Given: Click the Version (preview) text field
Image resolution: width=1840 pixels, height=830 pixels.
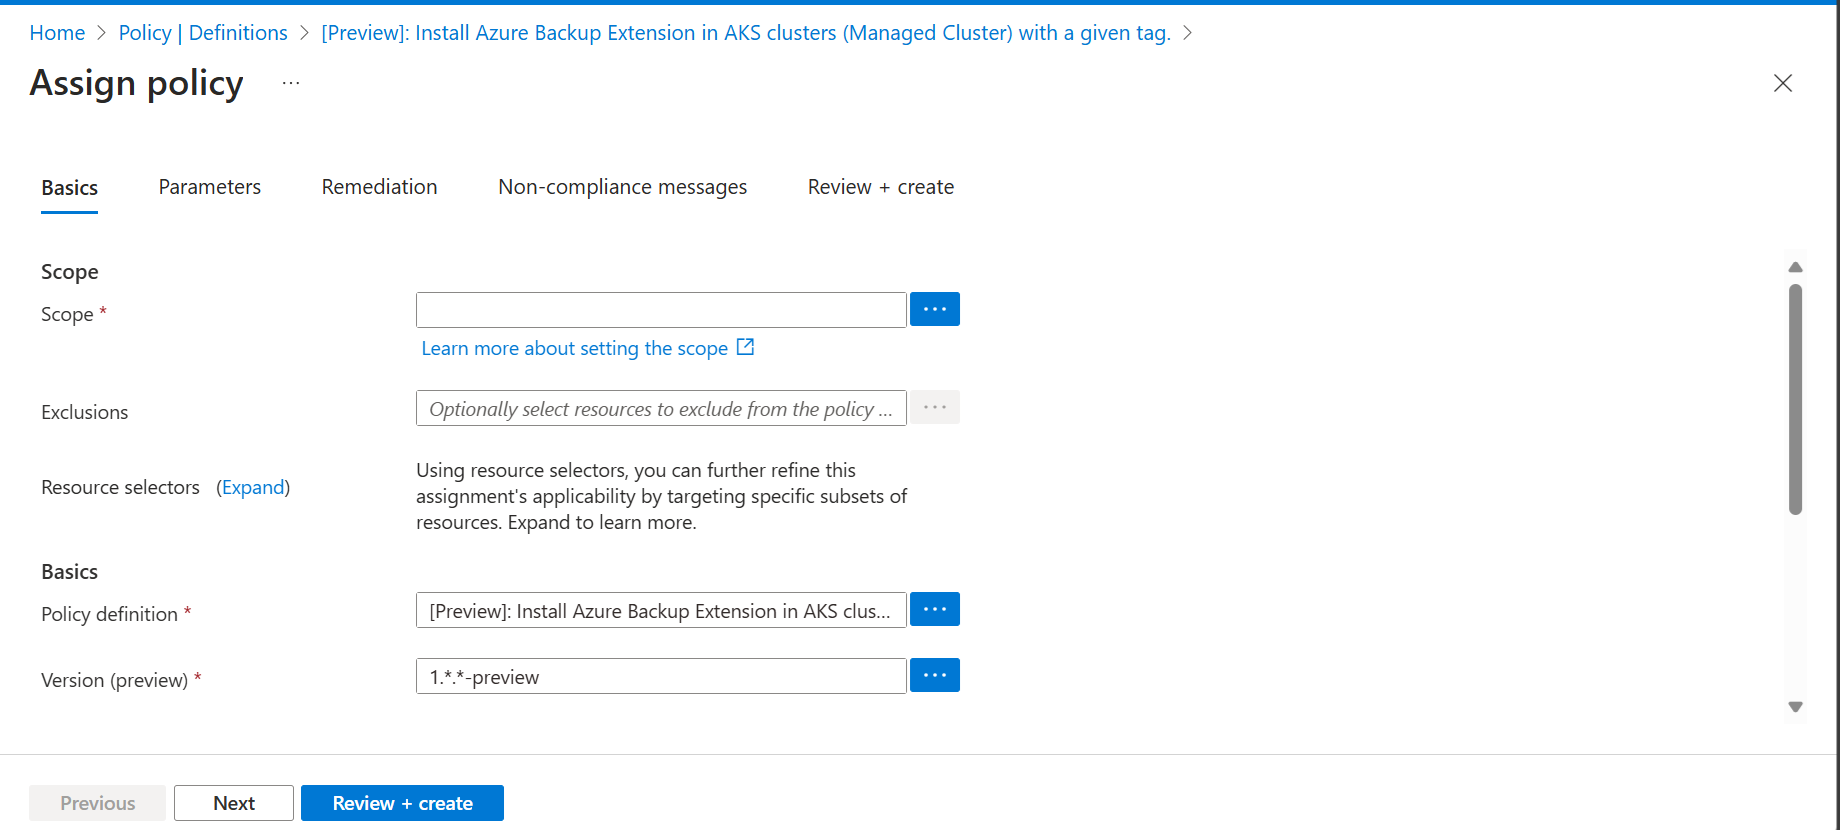Looking at the screenshot, I should click(x=661, y=676).
